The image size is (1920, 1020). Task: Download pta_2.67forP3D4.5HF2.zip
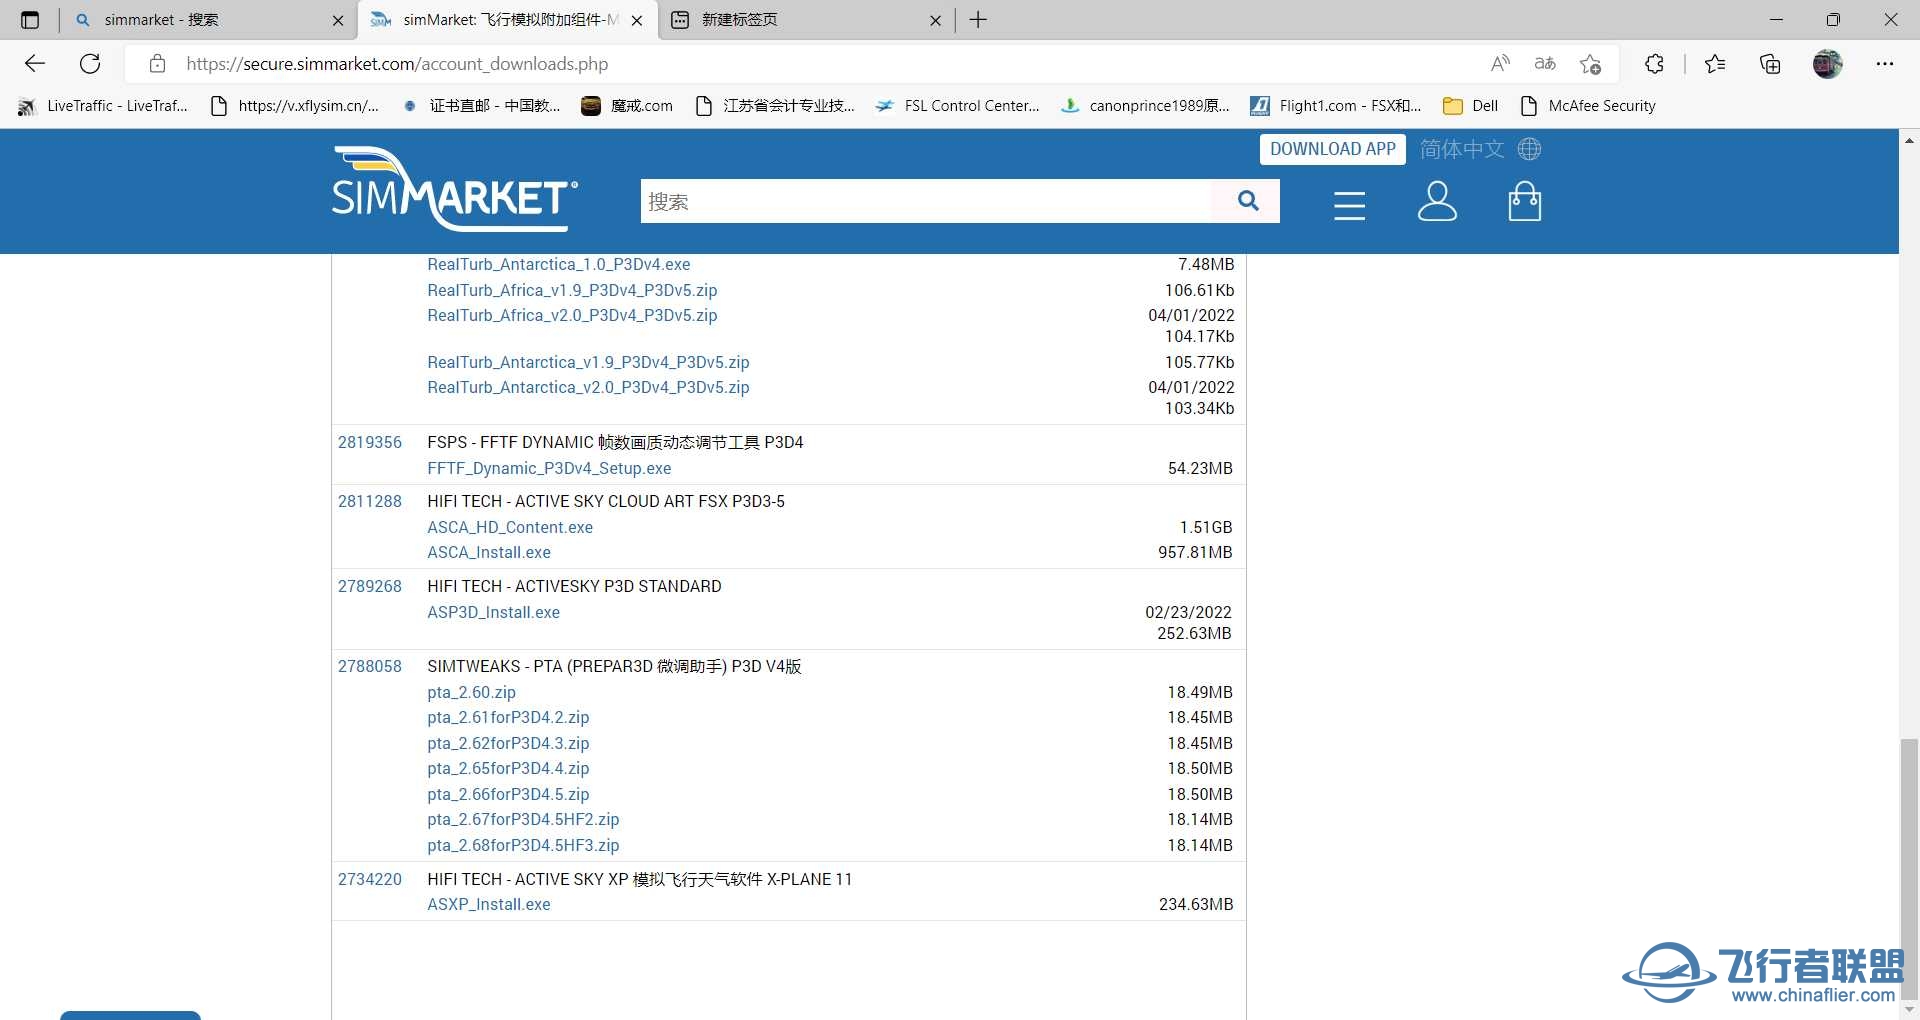[523, 819]
